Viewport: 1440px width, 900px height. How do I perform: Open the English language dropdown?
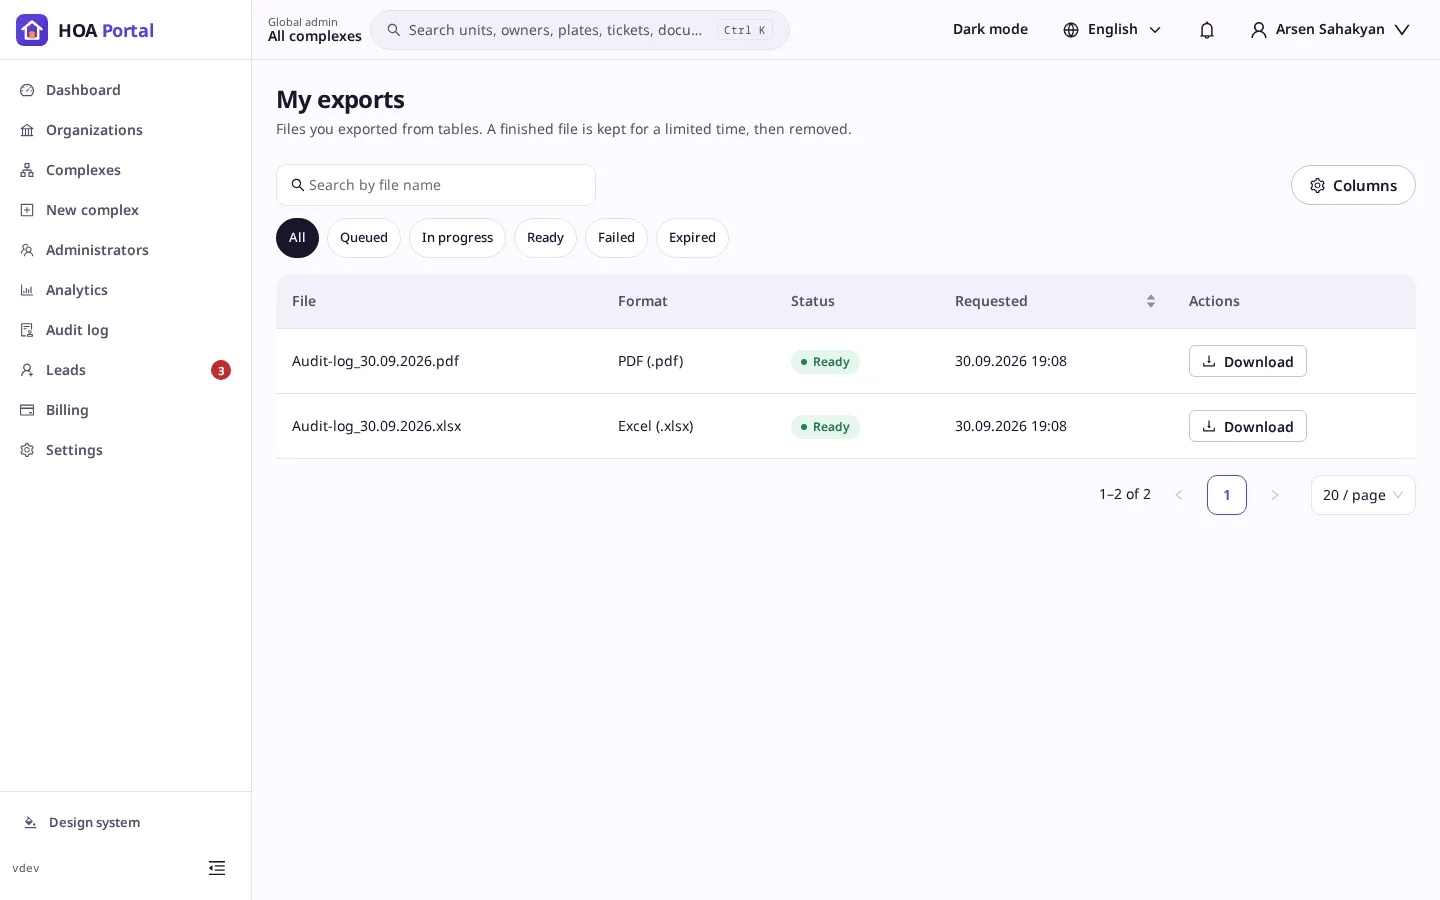coord(1112,29)
